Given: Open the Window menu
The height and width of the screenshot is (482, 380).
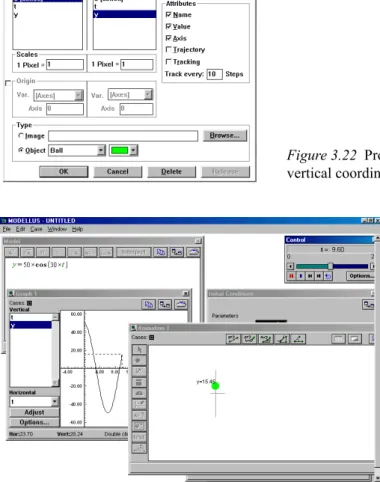Looking at the screenshot, I should coord(57,229).
